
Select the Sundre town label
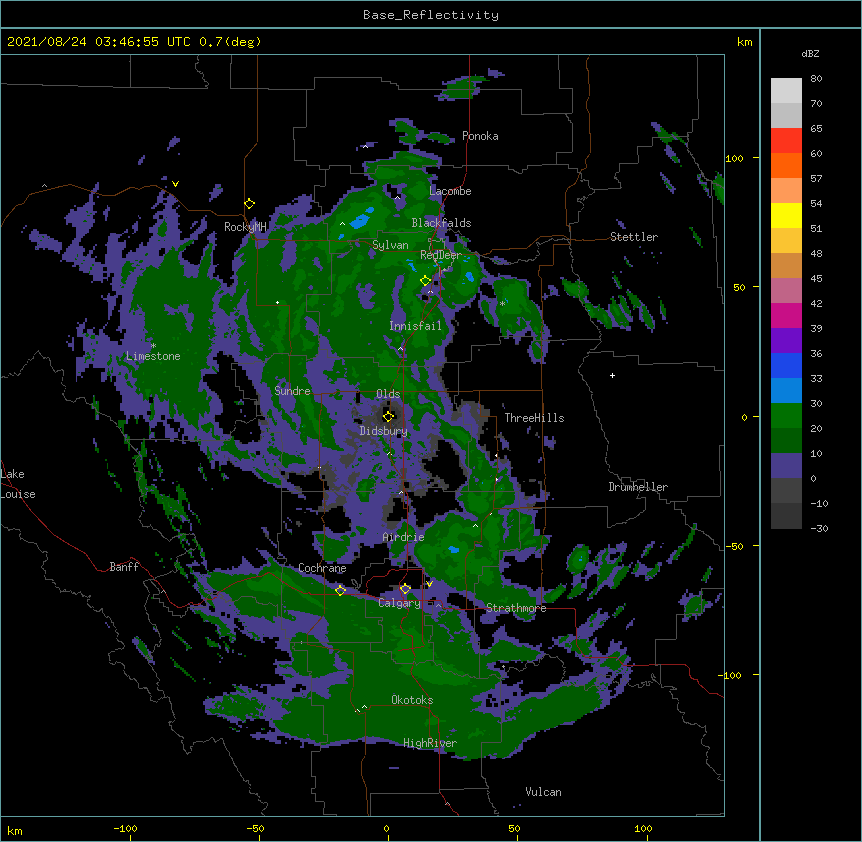[292, 391]
